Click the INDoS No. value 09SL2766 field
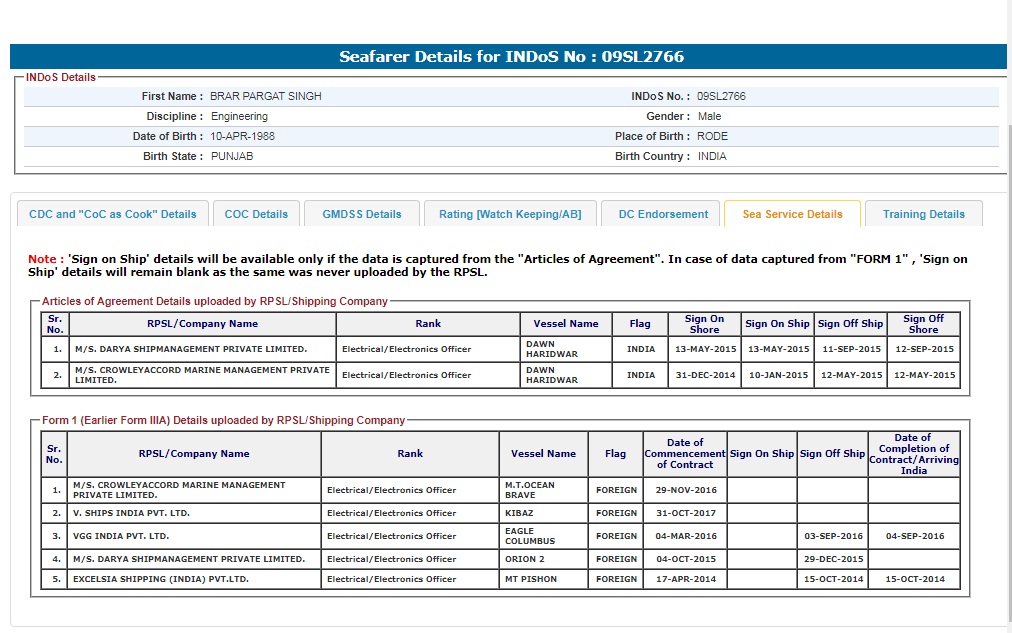 [721, 97]
